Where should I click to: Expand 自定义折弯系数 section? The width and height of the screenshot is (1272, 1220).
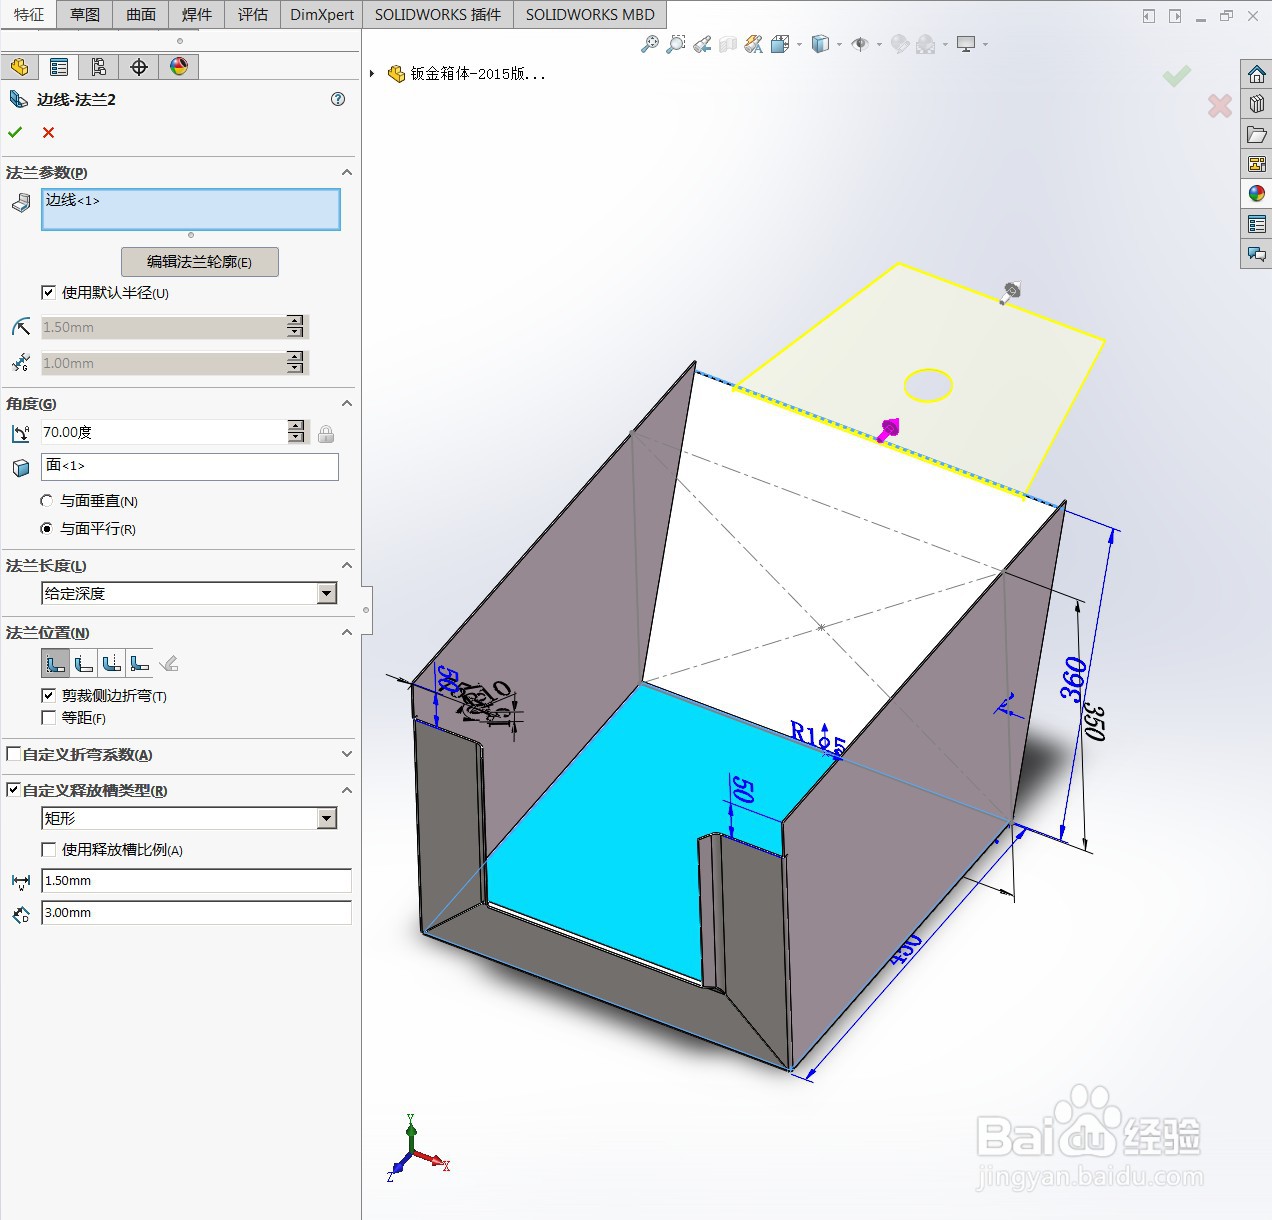347,754
